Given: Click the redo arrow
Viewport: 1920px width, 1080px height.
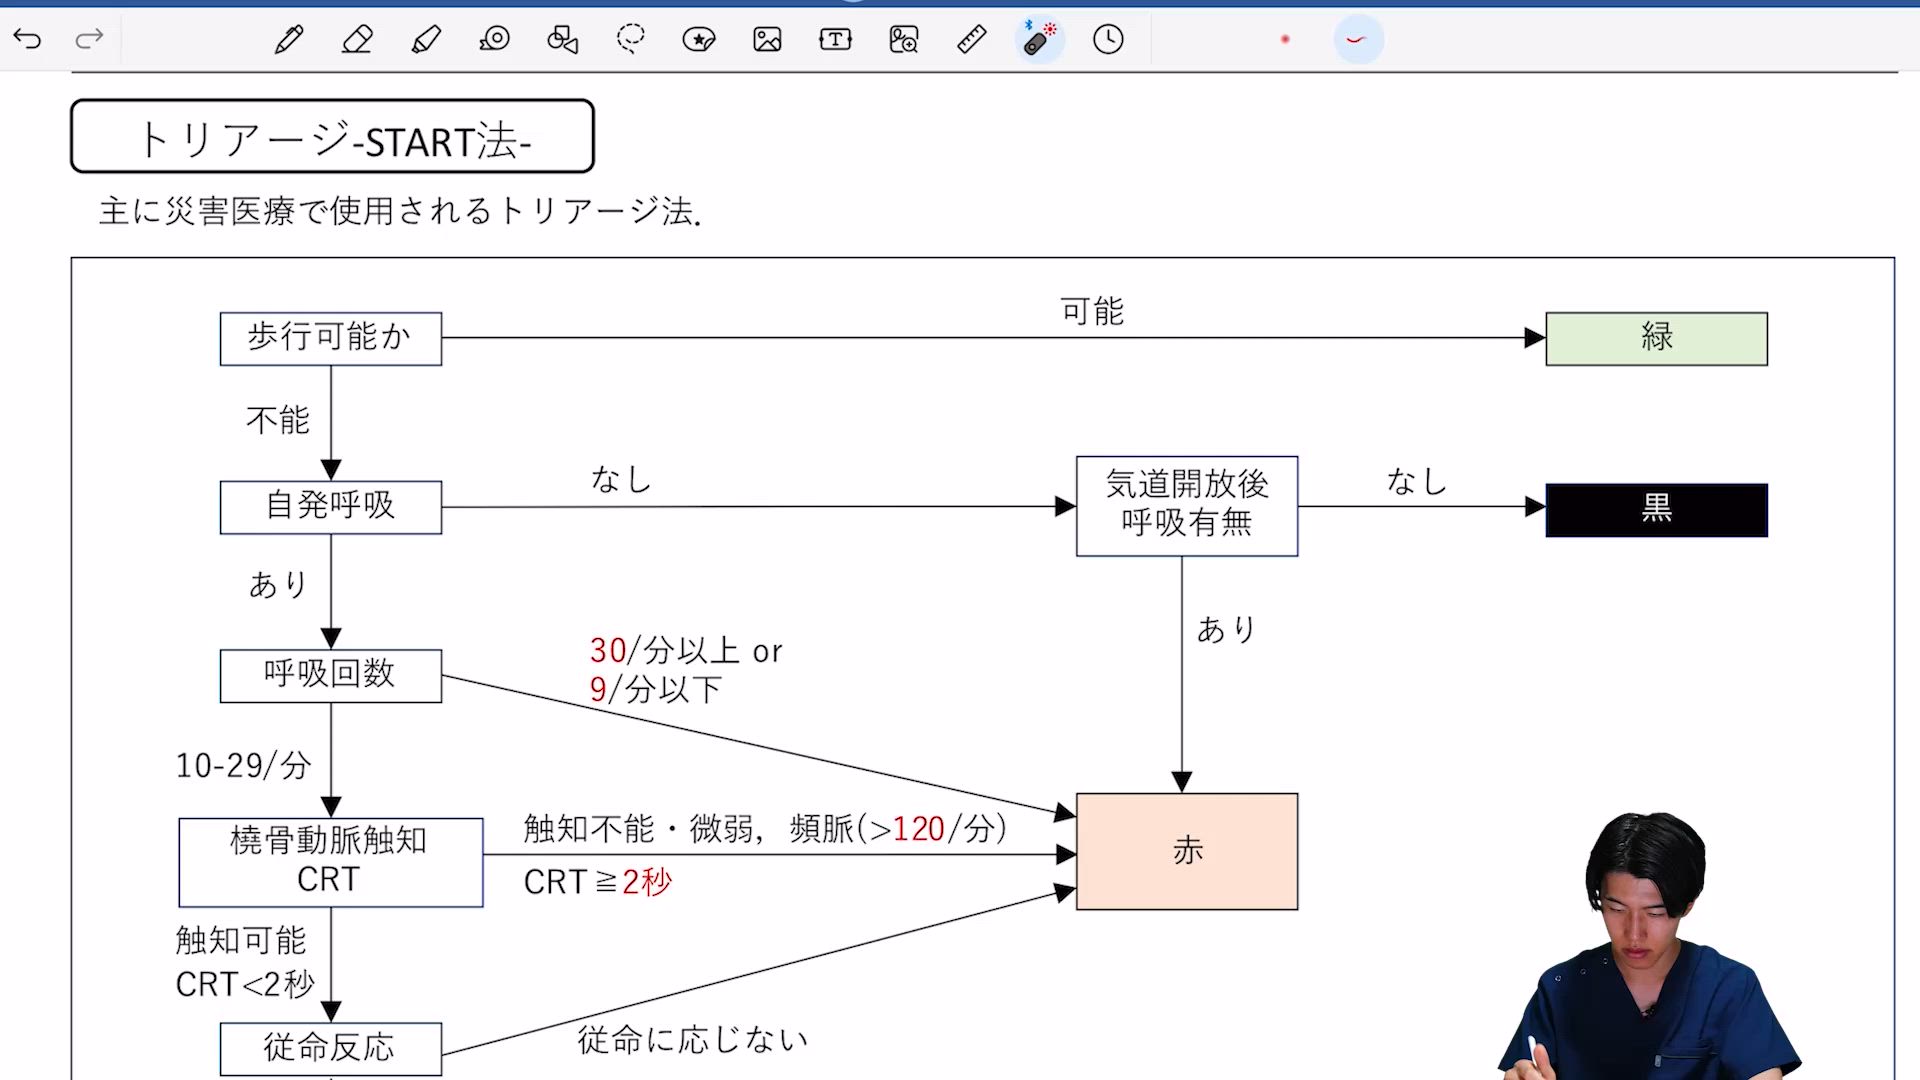Looking at the screenshot, I should [x=90, y=39].
